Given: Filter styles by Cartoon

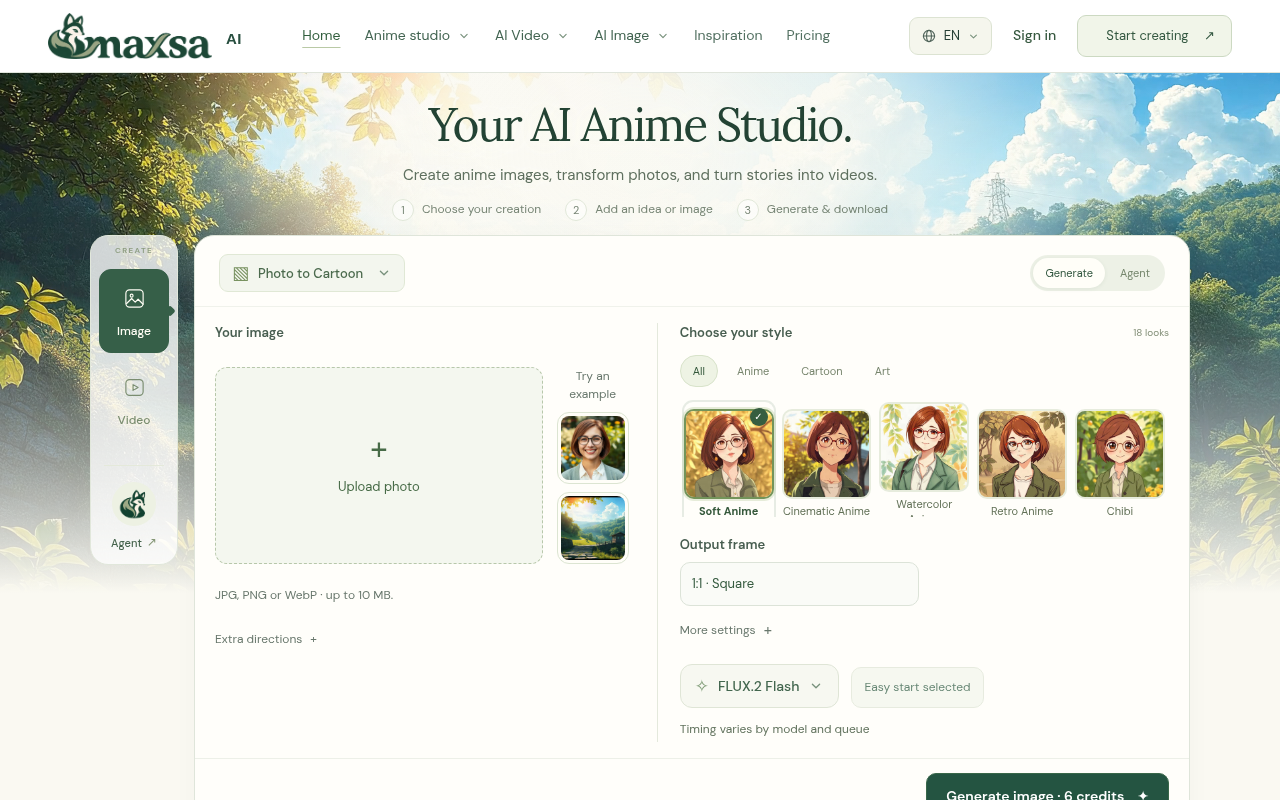Looking at the screenshot, I should coord(822,371).
